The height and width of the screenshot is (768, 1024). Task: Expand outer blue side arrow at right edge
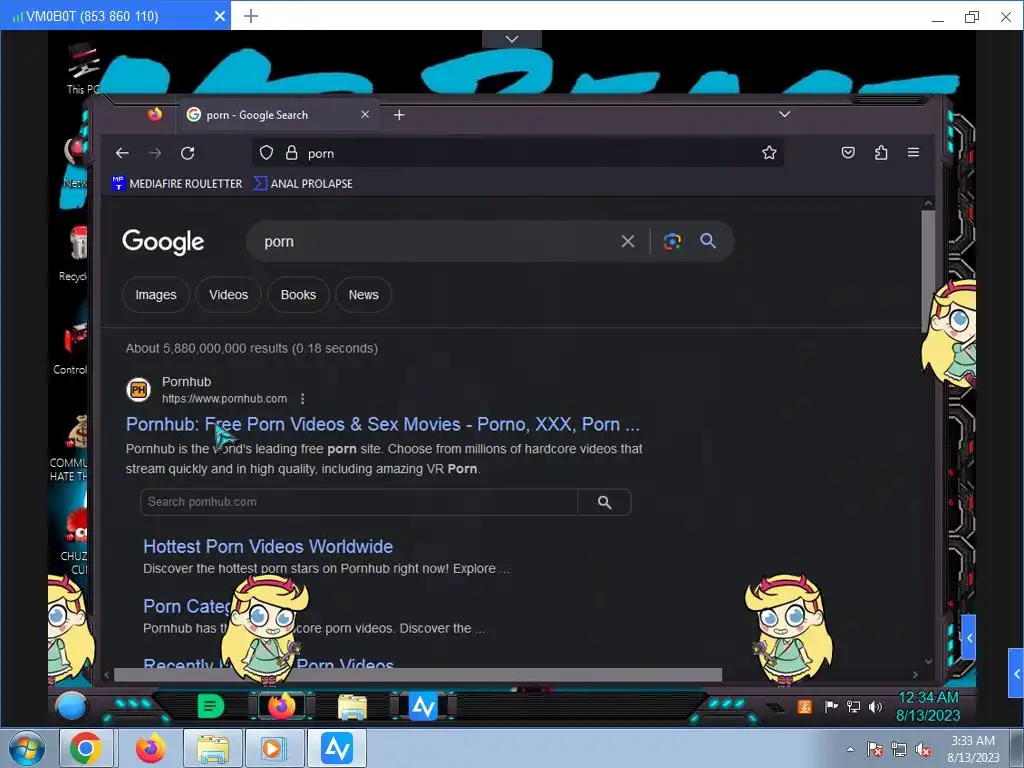coord(1016,673)
